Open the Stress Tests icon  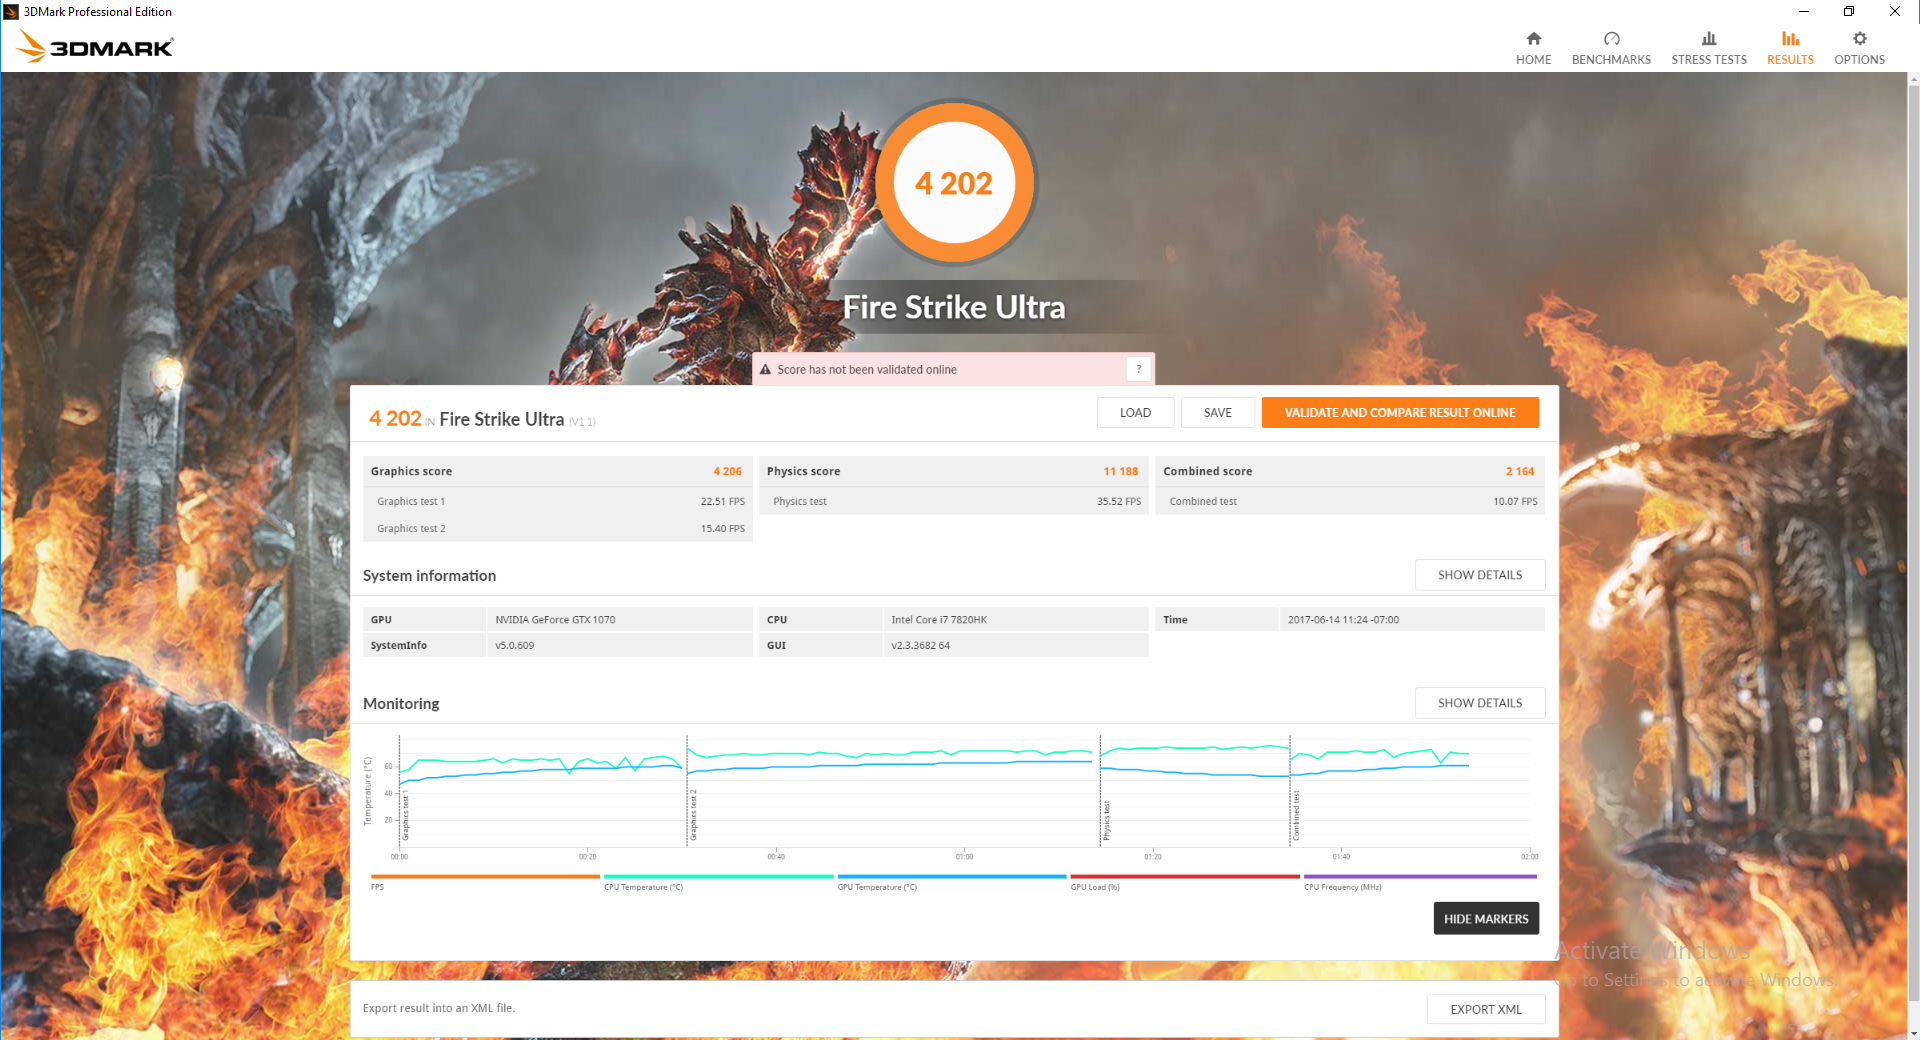click(1709, 39)
